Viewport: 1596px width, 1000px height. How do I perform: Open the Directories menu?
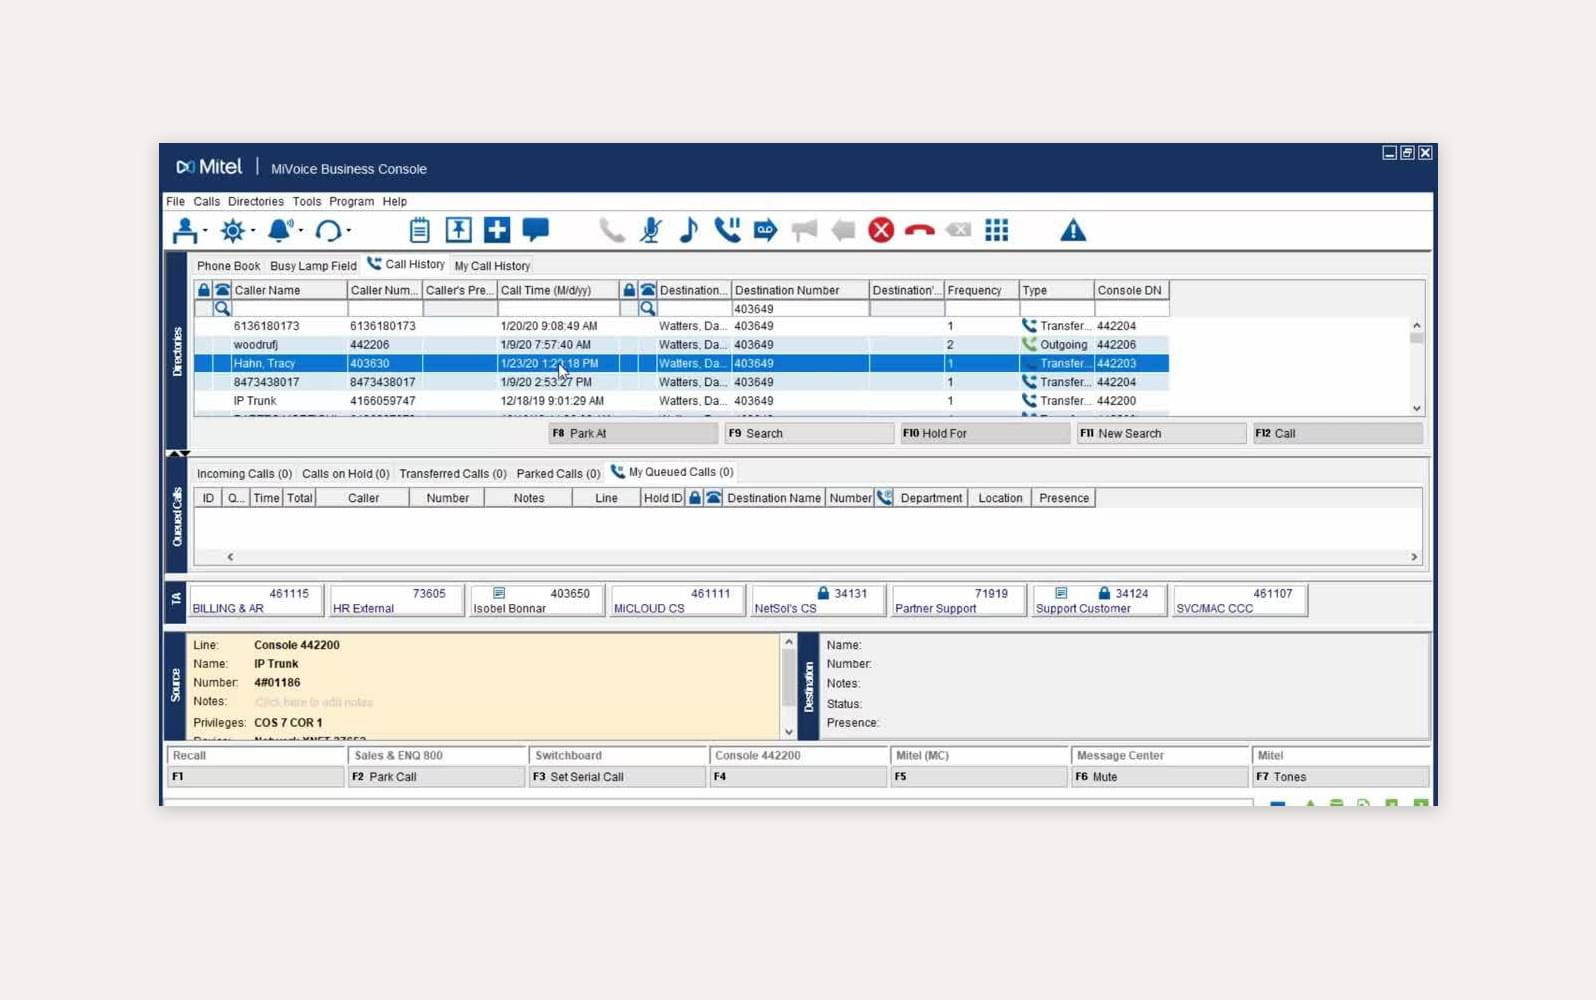255,202
